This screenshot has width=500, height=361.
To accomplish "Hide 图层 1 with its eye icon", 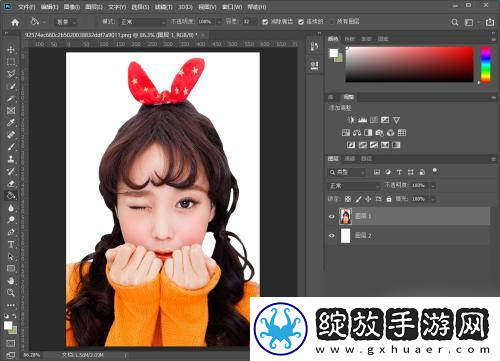I will pos(332,216).
